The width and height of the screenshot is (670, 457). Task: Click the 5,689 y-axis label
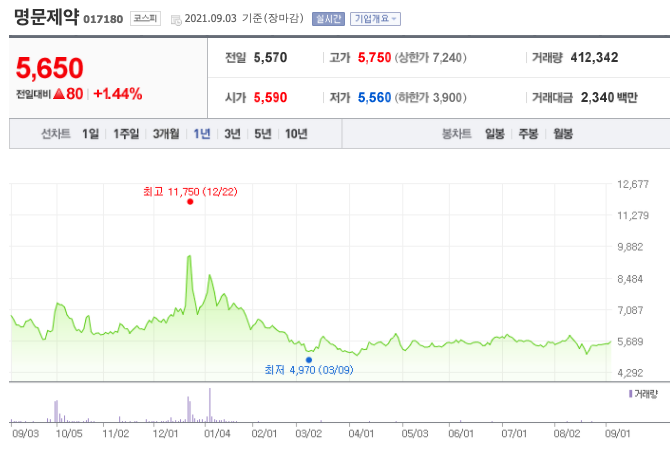pyautogui.click(x=630, y=342)
